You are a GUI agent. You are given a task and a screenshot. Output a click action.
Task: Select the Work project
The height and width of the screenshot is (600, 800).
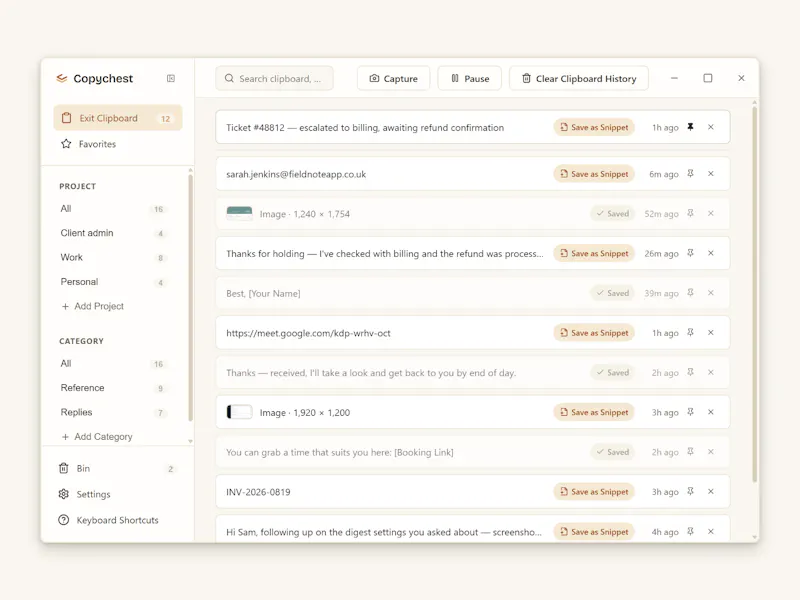pos(113,258)
